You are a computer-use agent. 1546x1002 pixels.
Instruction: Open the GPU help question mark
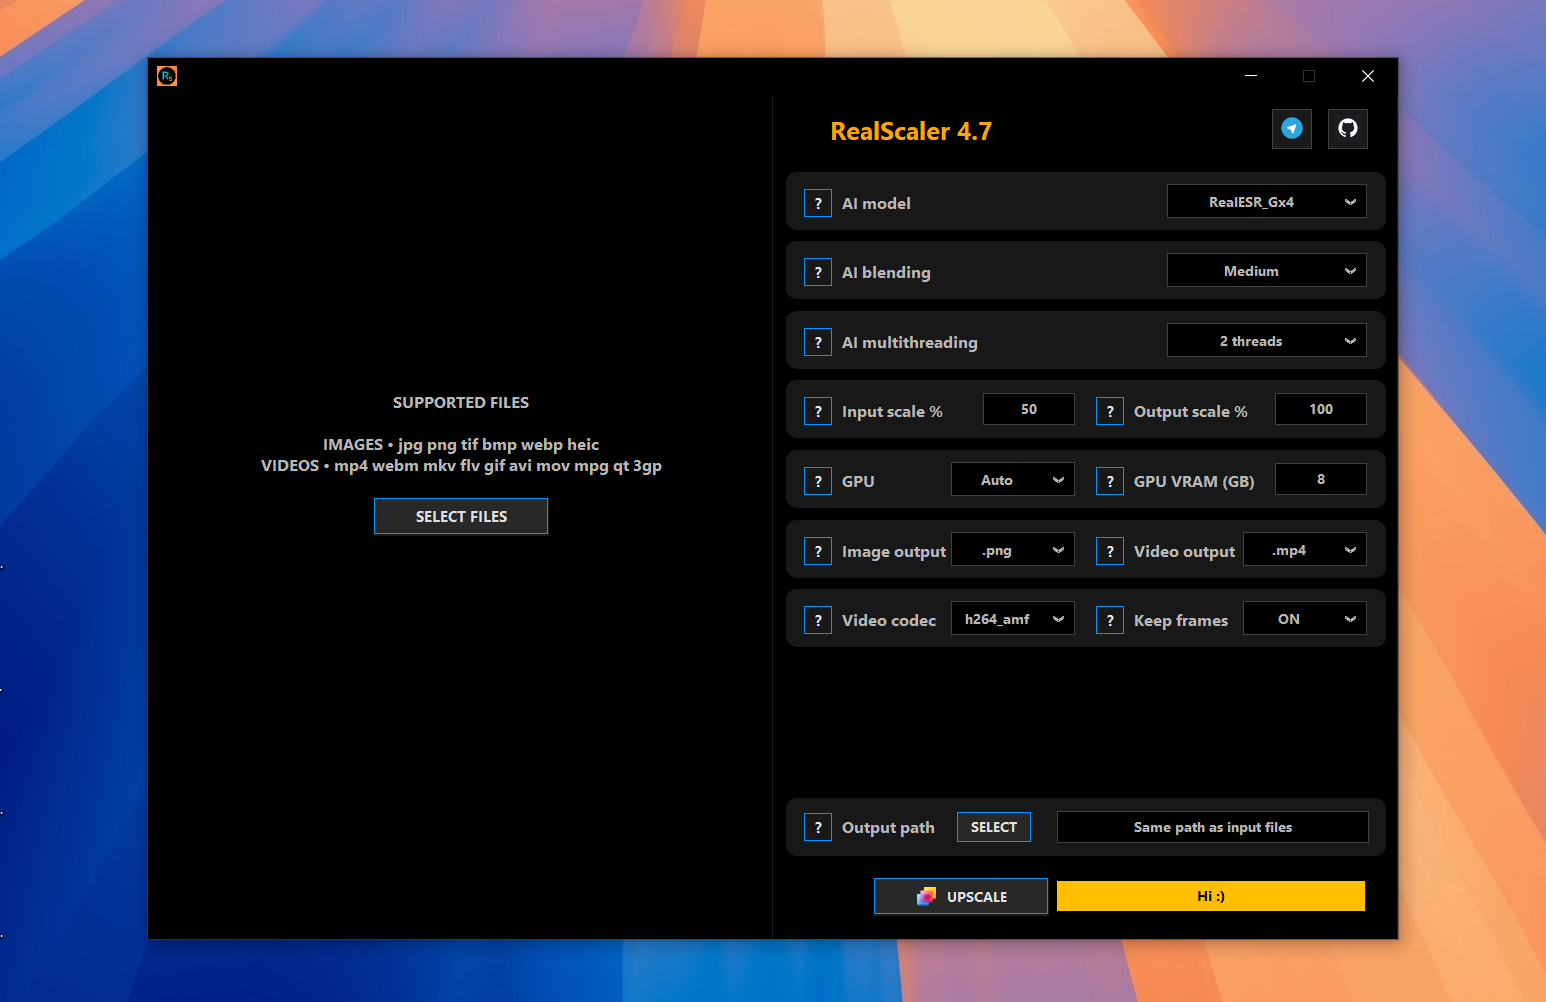(x=818, y=481)
